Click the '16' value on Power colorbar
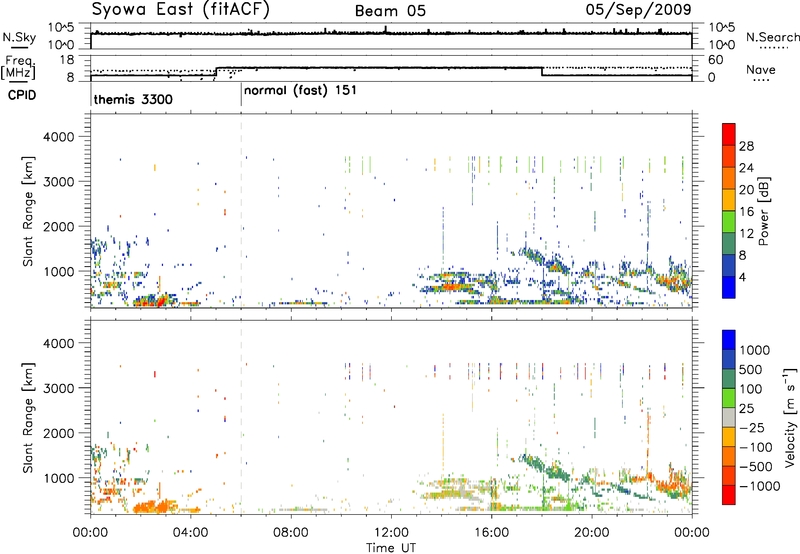The width and height of the screenshot is (800, 554). pos(746,212)
